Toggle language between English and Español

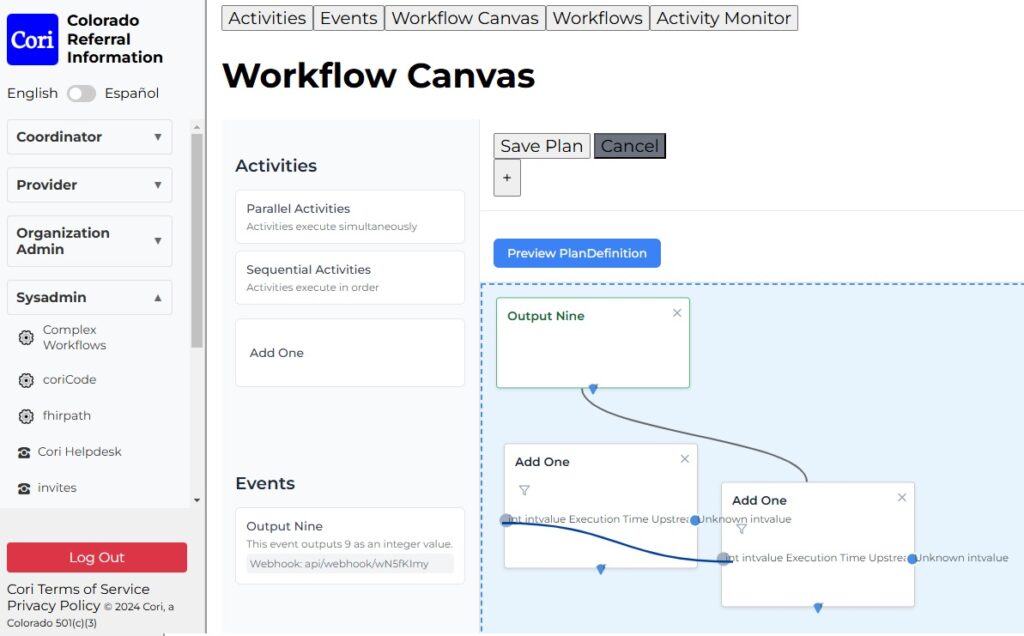tap(81, 93)
